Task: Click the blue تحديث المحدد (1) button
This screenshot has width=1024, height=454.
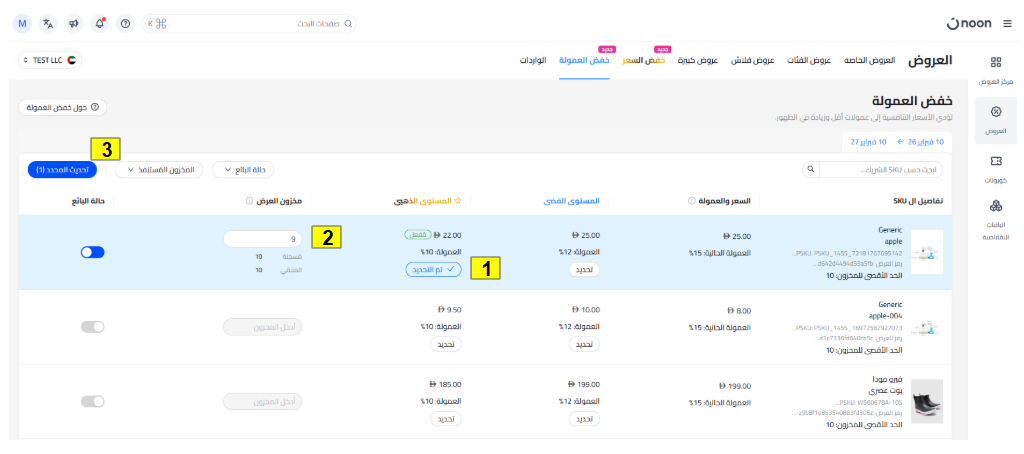Action: (63, 170)
